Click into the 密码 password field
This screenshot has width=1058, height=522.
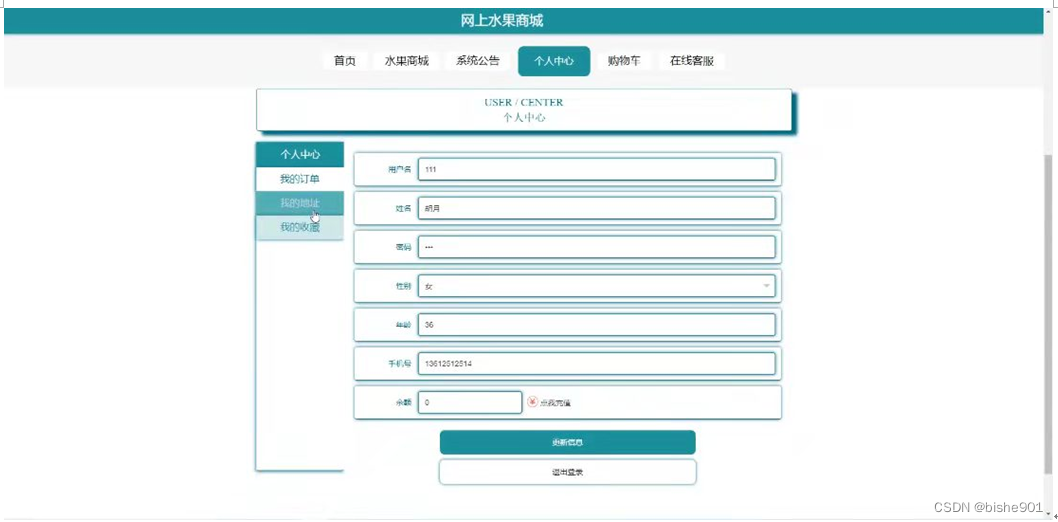click(x=596, y=247)
